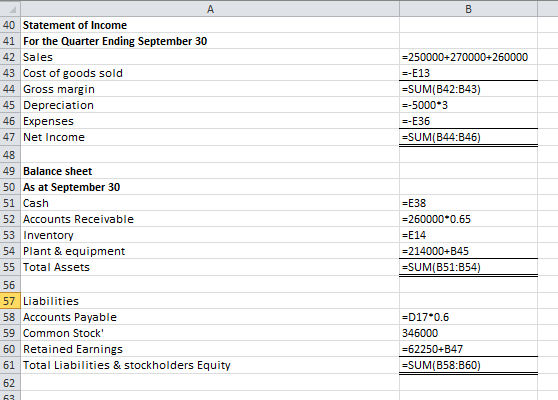Click the 'Common Stock' label cell
This screenshot has height=400, width=558.
coord(210,333)
